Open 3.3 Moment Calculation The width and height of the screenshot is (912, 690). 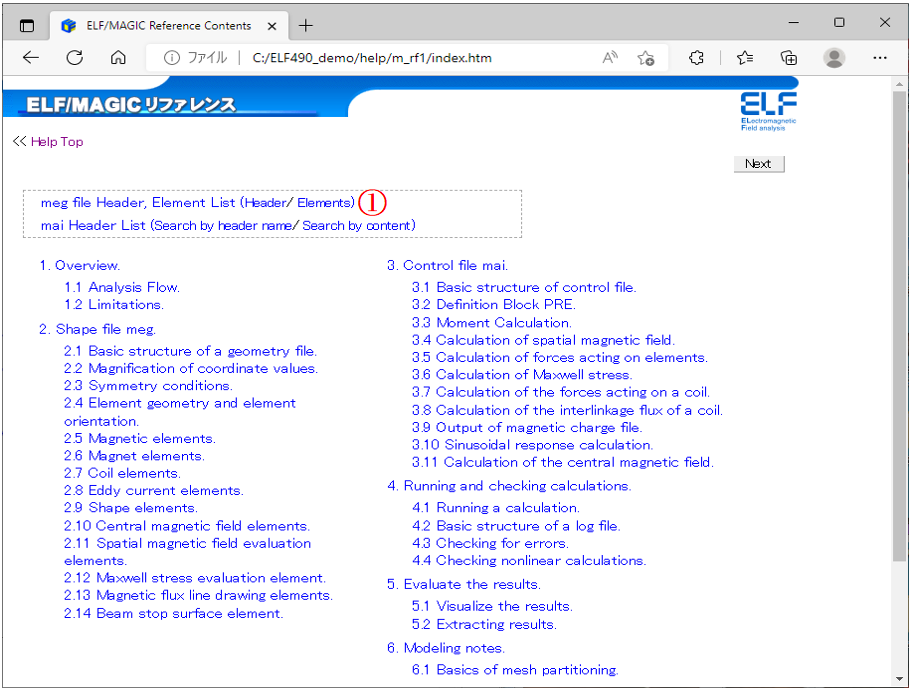pos(492,323)
